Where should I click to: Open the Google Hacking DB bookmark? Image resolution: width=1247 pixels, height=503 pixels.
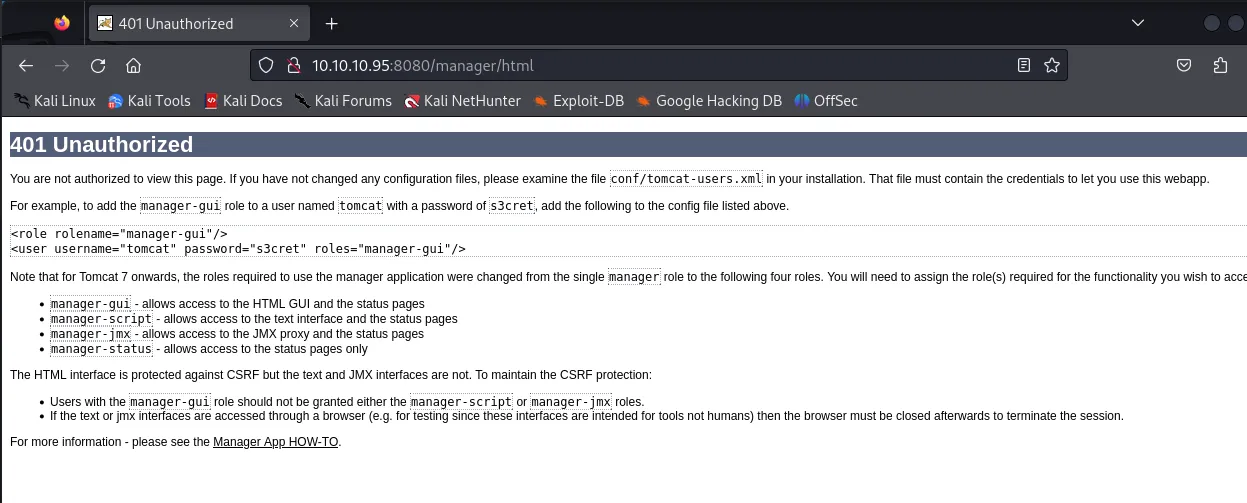(709, 100)
